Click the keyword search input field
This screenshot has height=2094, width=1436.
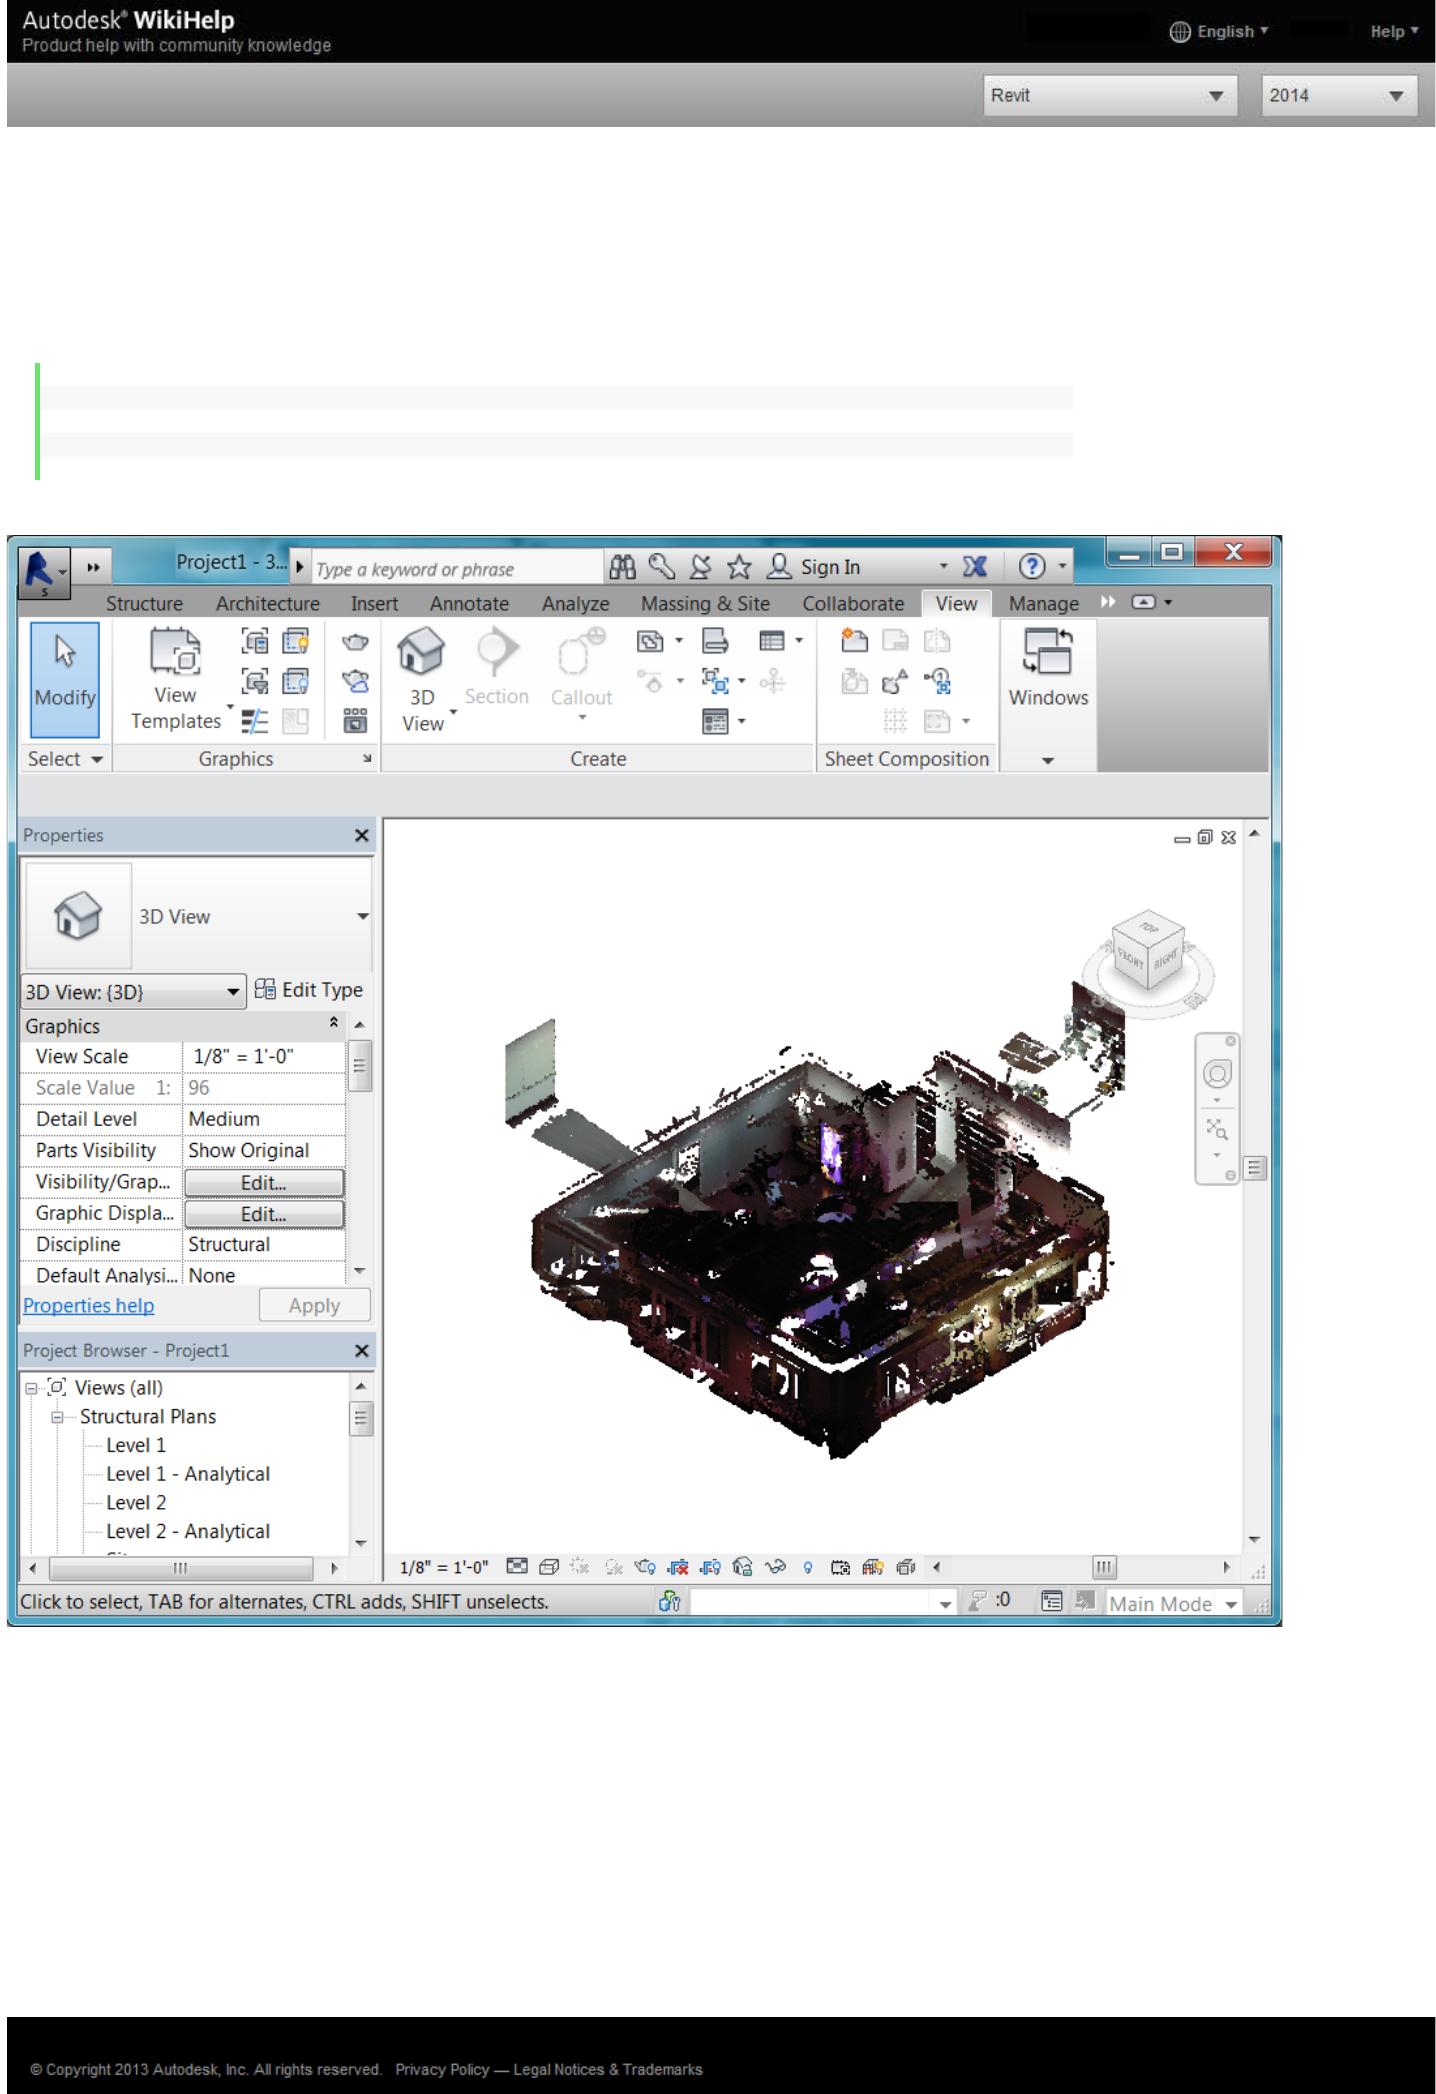point(456,569)
